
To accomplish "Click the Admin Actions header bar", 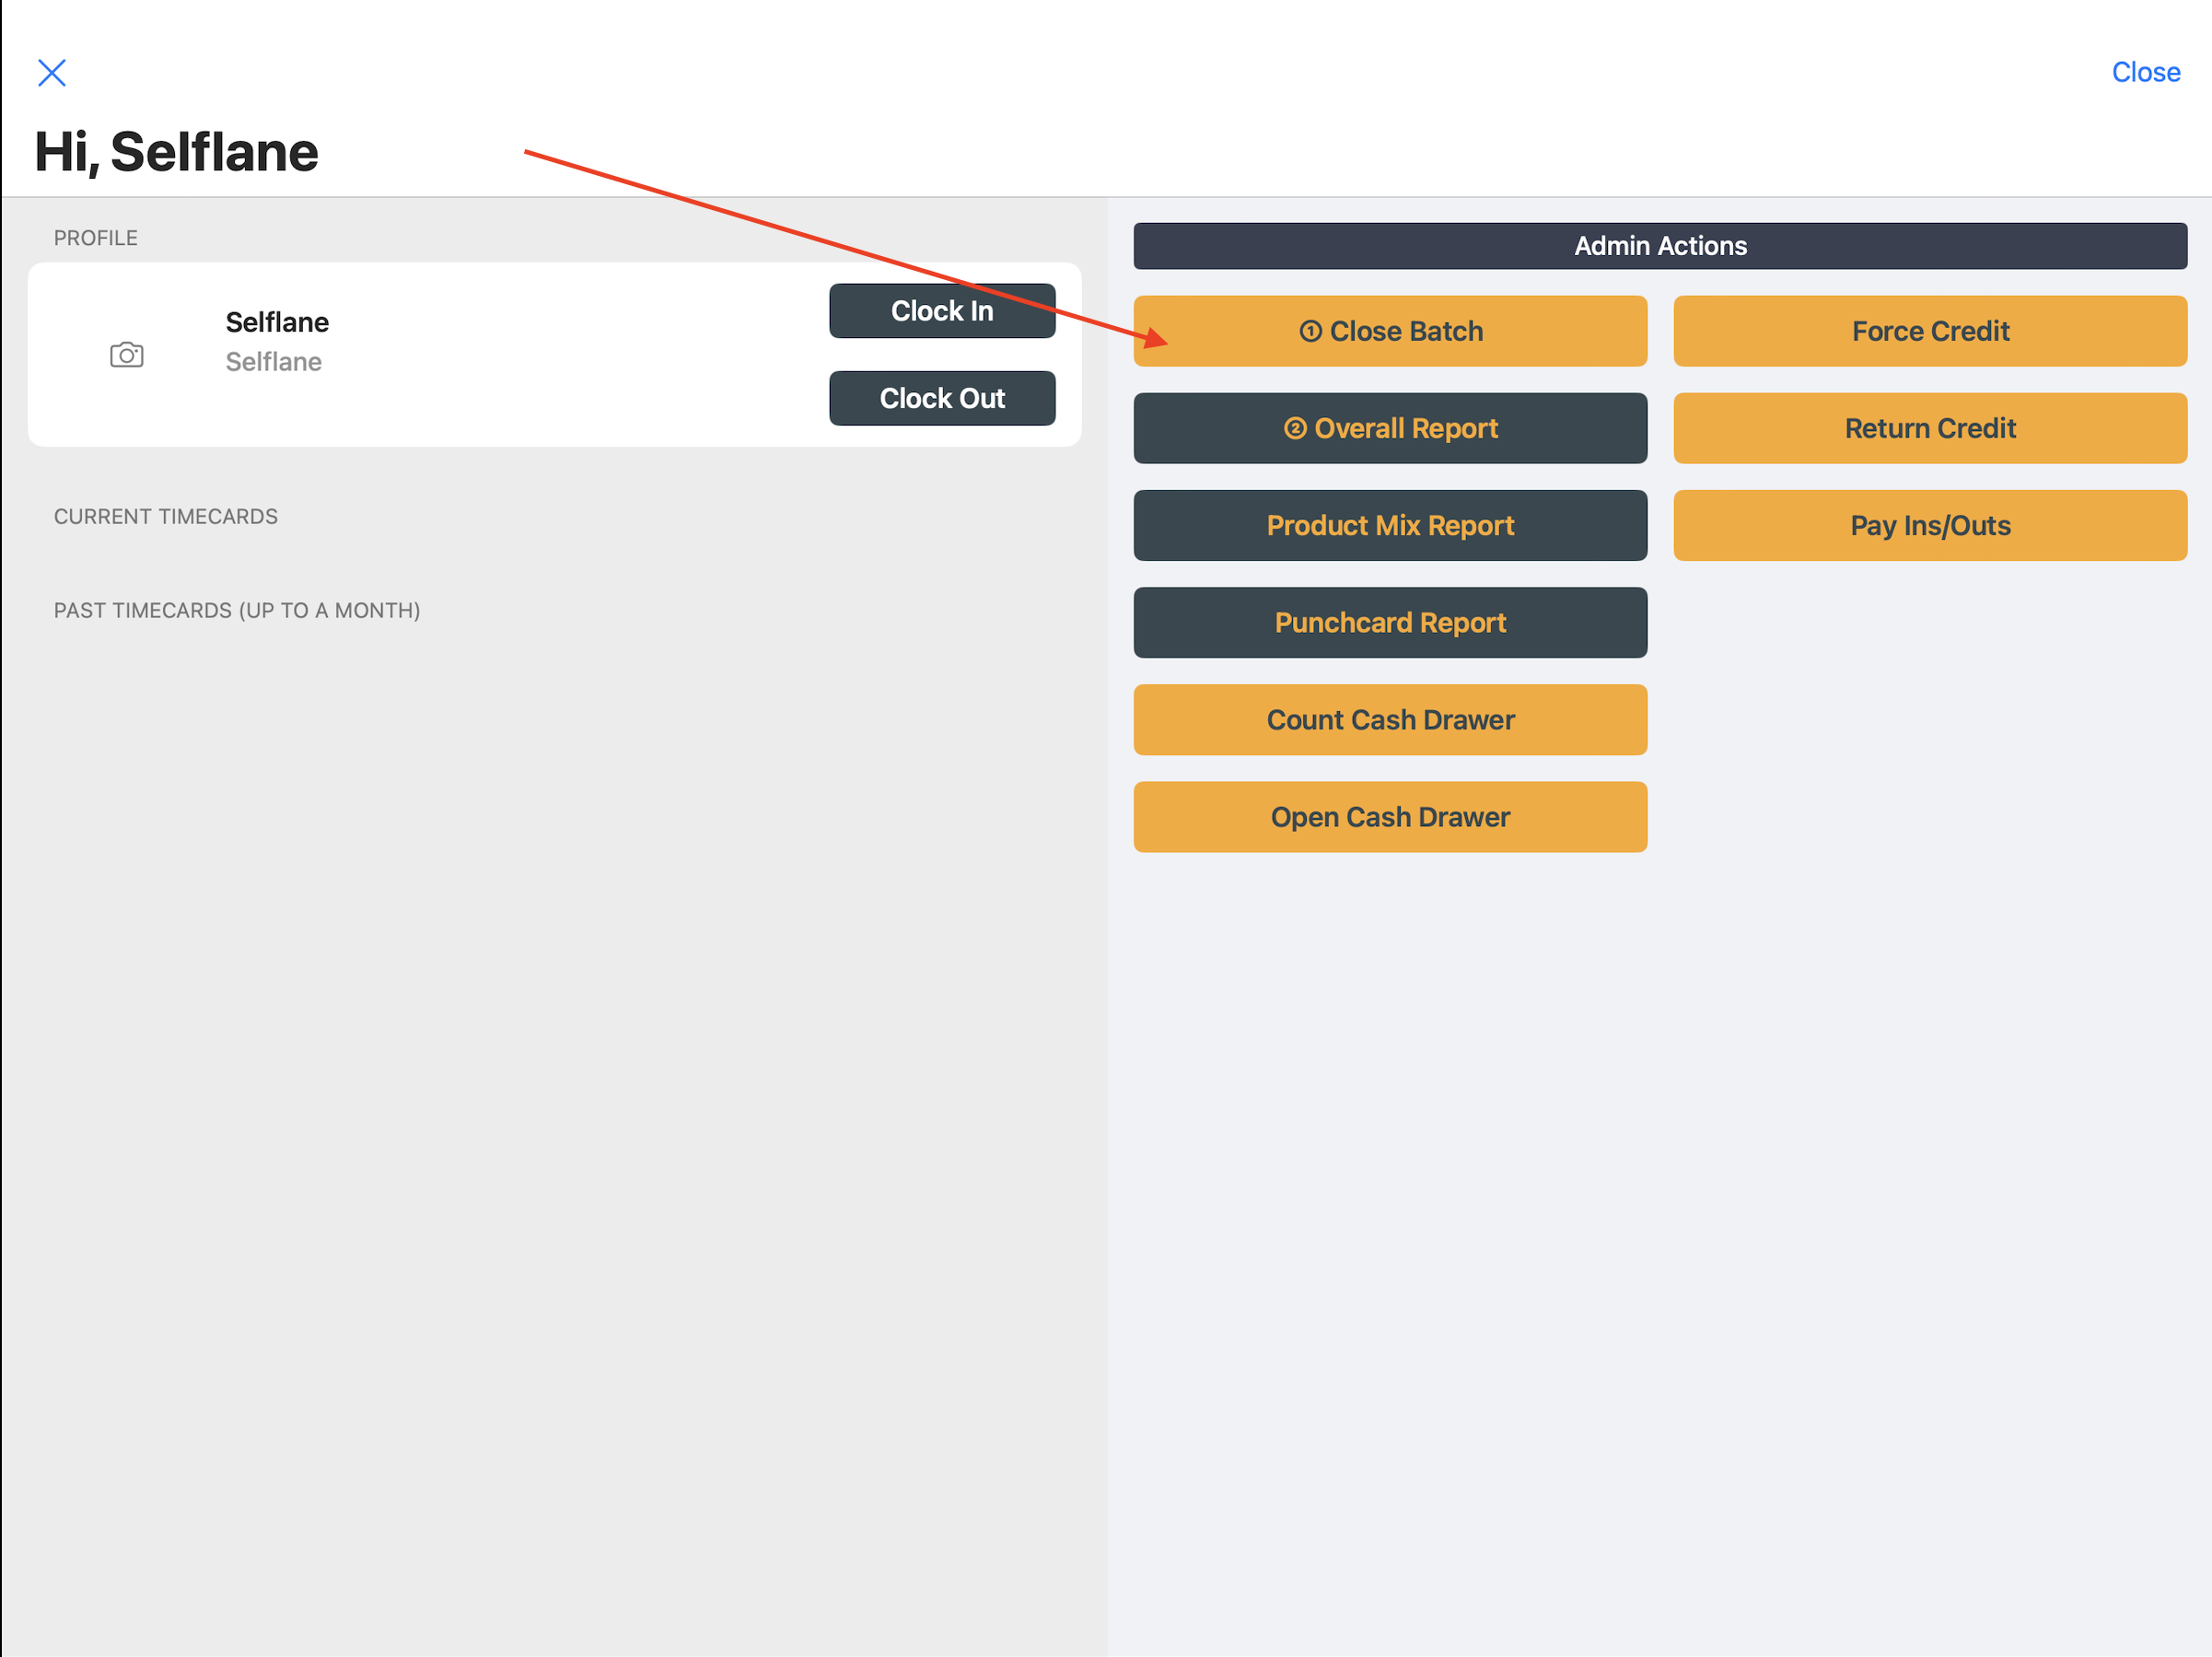I will [1660, 246].
